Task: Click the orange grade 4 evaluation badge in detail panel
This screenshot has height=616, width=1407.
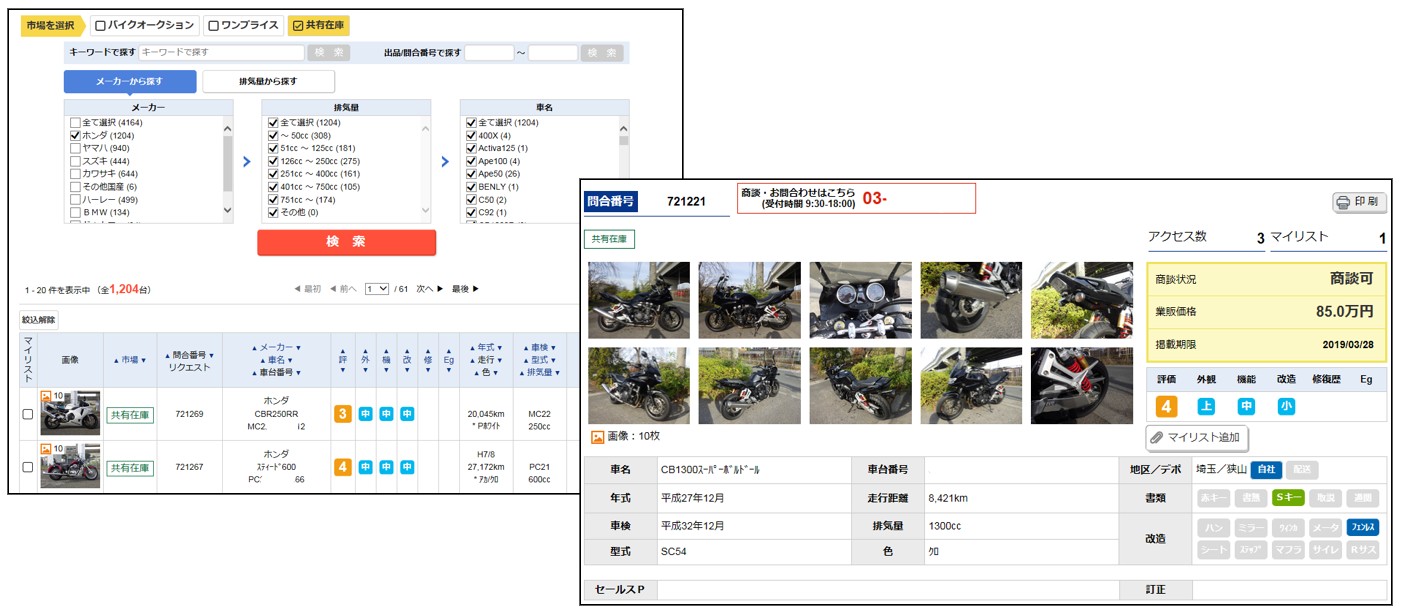Action: click(1165, 406)
